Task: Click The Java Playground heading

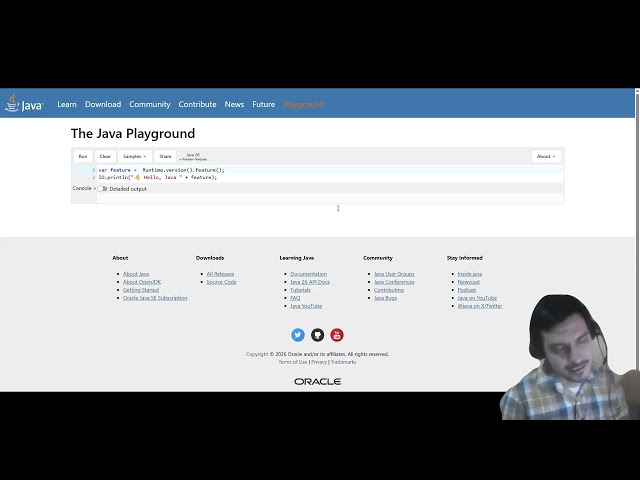Action: click(133, 133)
